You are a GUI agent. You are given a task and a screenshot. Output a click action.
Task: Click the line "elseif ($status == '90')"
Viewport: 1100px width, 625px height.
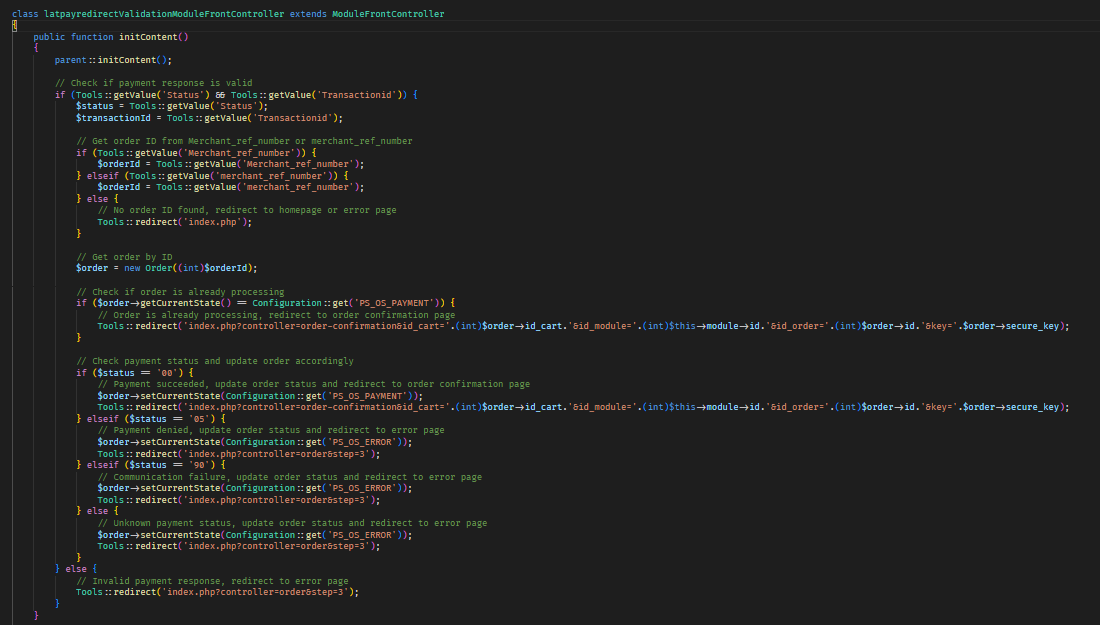click(x=151, y=465)
